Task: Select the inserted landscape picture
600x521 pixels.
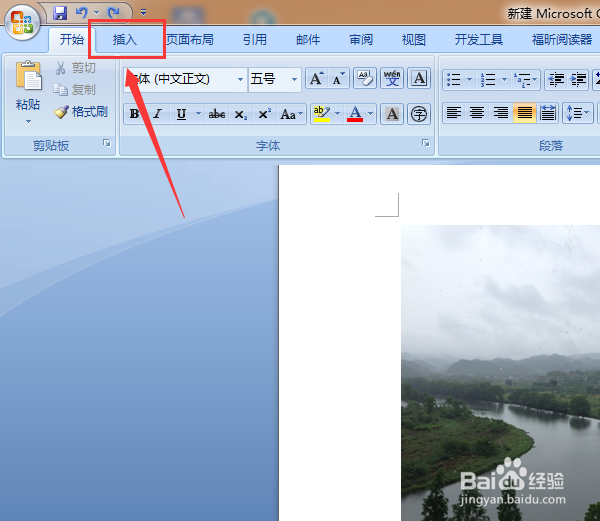Action: coord(501,373)
